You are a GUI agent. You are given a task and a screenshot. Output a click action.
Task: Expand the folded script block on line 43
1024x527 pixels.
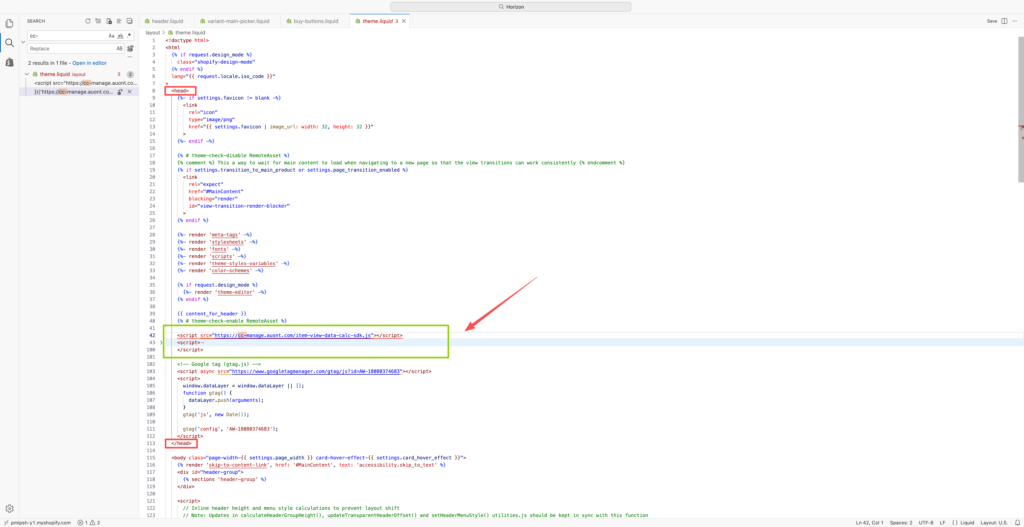(x=161, y=342)
